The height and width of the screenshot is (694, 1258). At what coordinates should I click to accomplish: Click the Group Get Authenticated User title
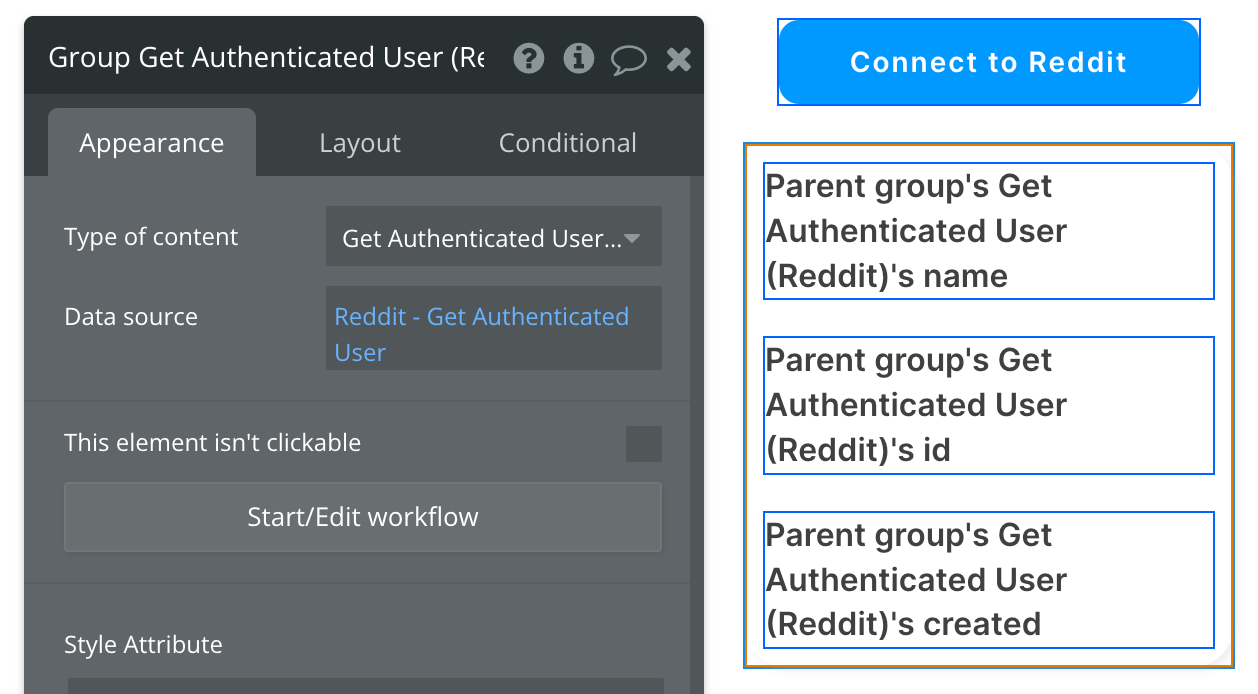click(x=266, y=58)
